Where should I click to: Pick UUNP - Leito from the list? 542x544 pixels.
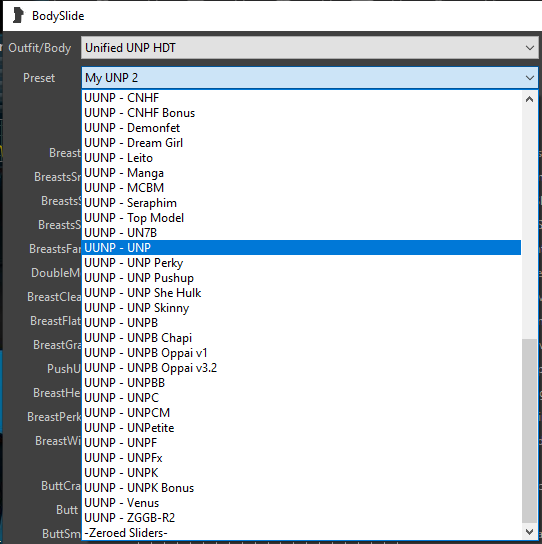(x=301, y=158)
